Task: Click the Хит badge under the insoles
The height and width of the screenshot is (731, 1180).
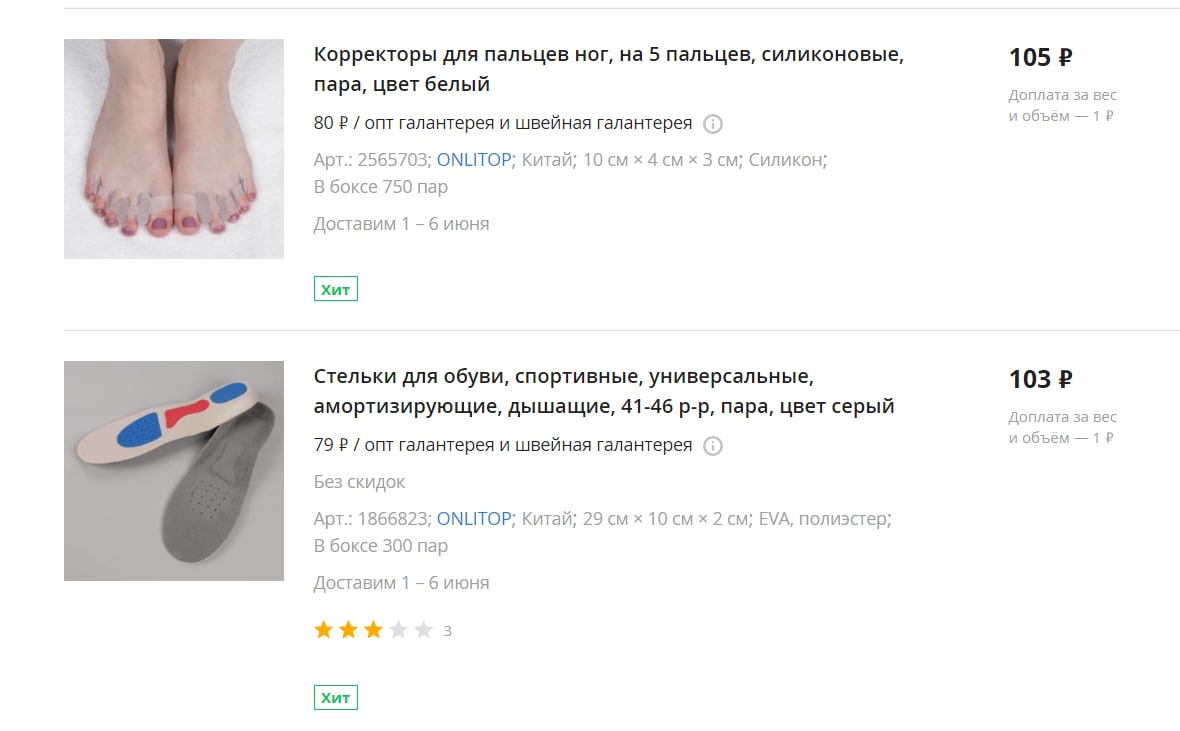Action: (x=336, y=697)
